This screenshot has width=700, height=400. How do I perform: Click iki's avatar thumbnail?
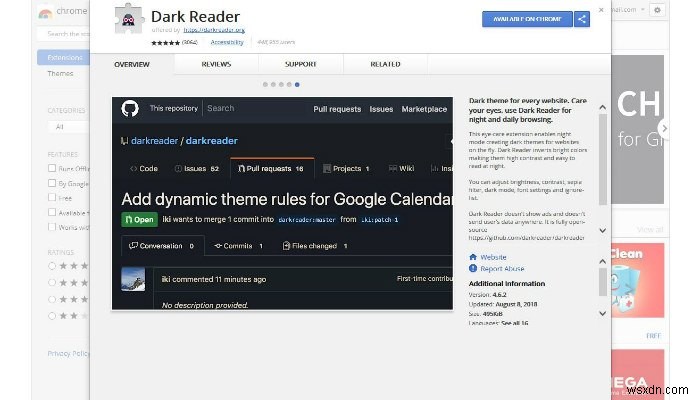(133, 279)
